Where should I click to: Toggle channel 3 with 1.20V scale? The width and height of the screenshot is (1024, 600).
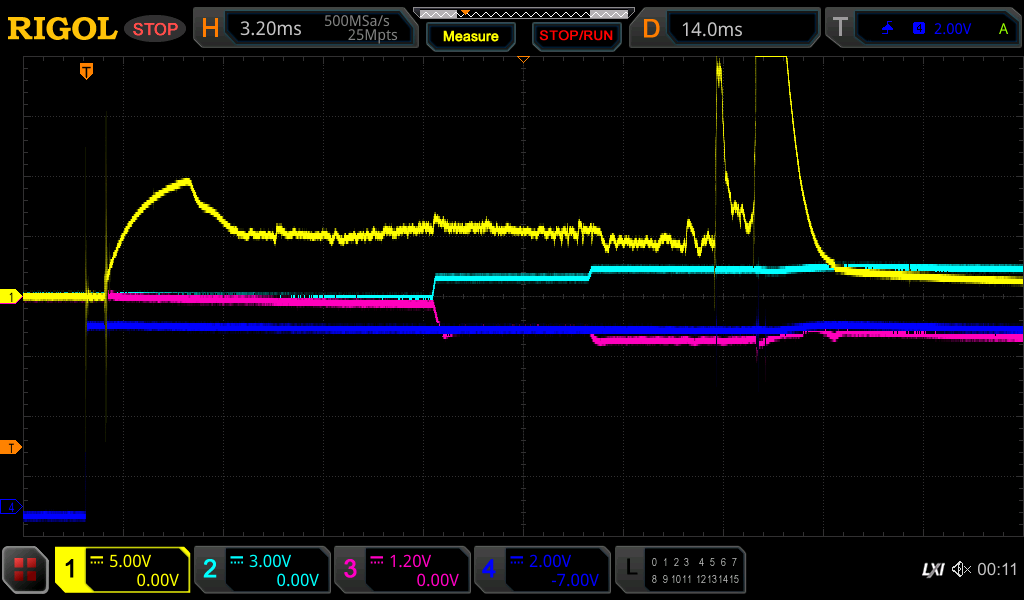(402, 570)
